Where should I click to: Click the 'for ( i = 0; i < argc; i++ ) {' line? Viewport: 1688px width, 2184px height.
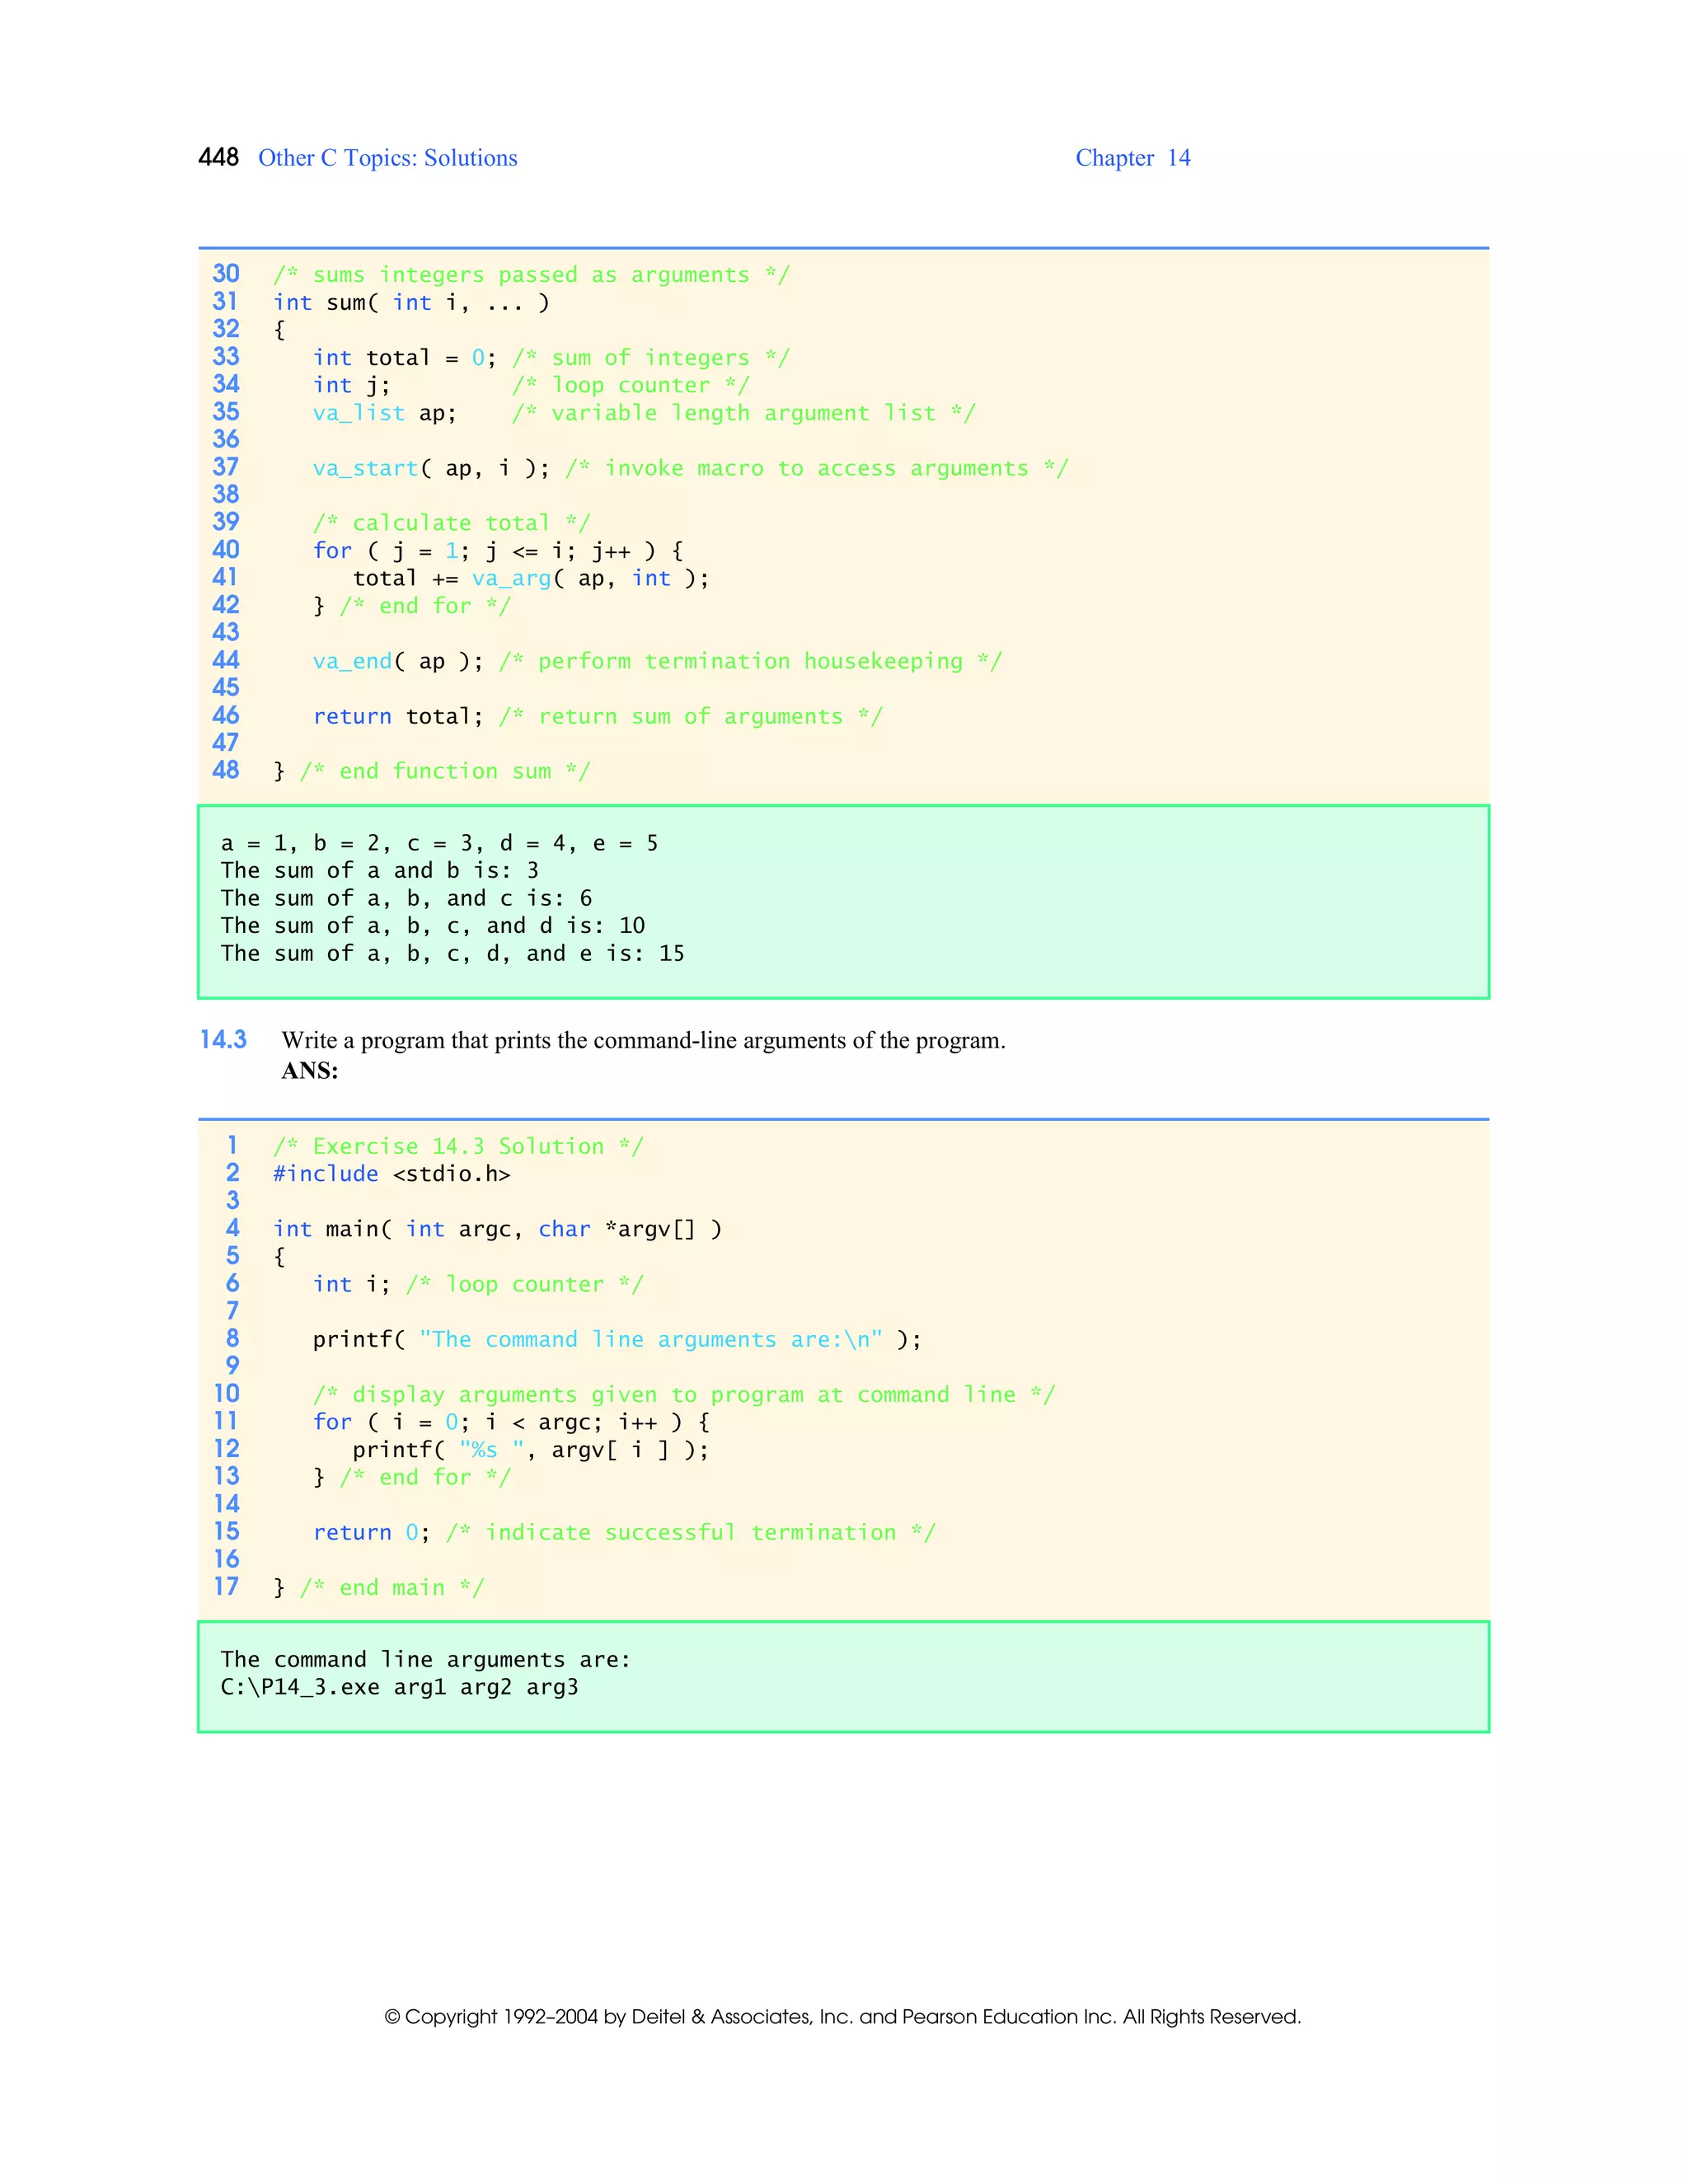[x=511, y=1422]
